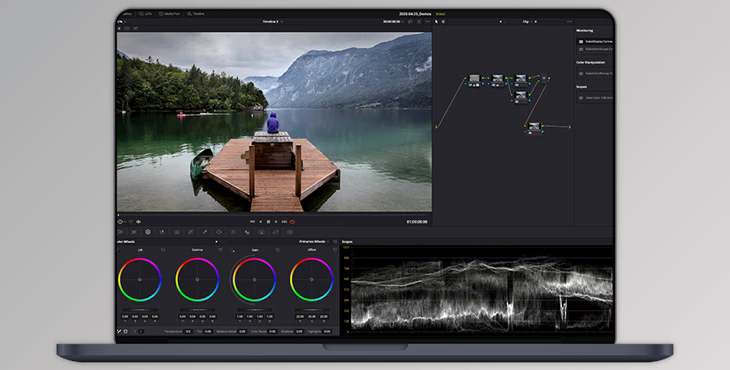
Task: Reset the Offset wheel
Action: click(x=335, y=250)
